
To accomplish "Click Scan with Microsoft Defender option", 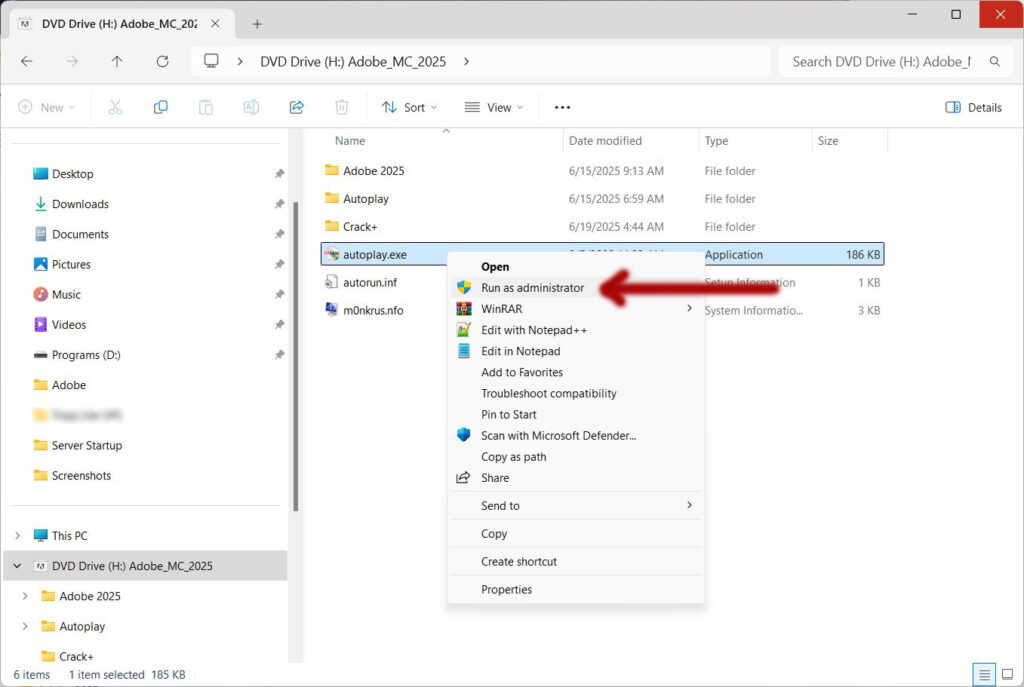I will [558, 435].
